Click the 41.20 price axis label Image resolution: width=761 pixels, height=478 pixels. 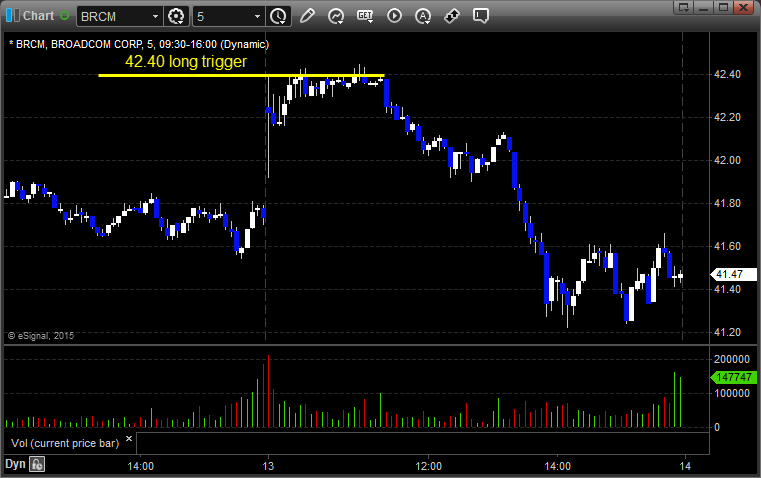click(728, 332)
